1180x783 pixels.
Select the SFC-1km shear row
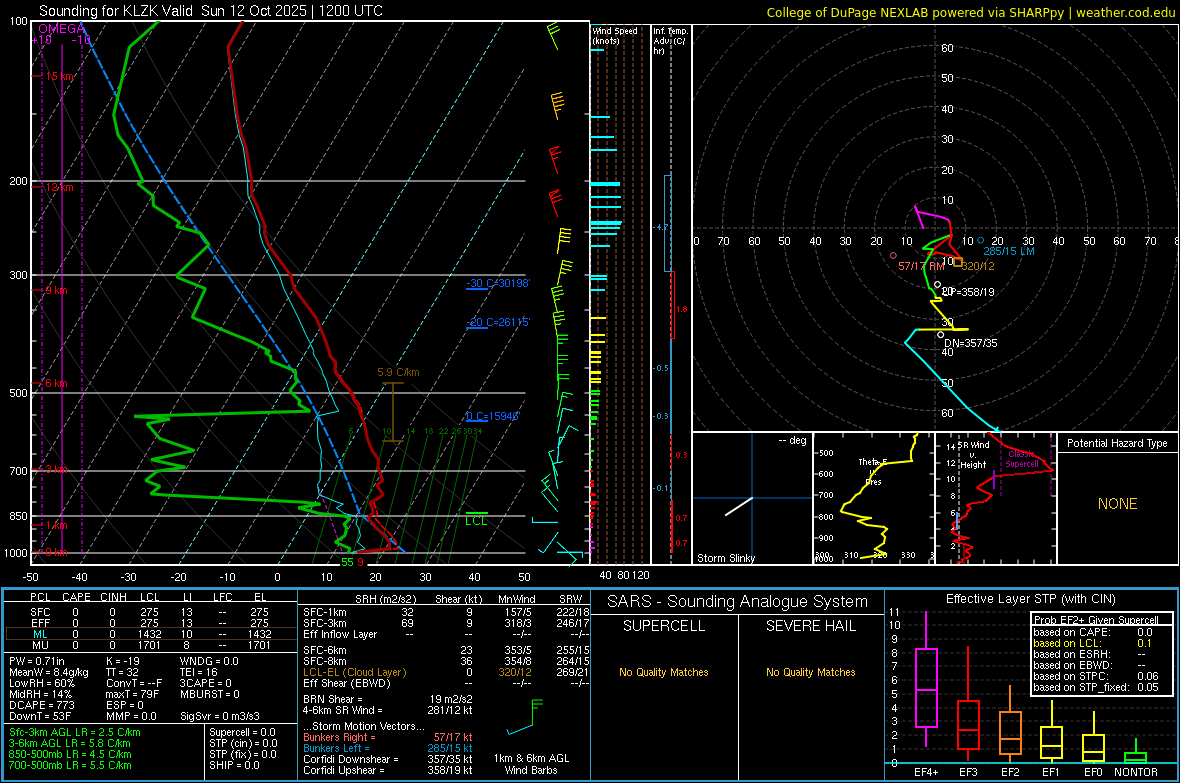pos(446,612)
